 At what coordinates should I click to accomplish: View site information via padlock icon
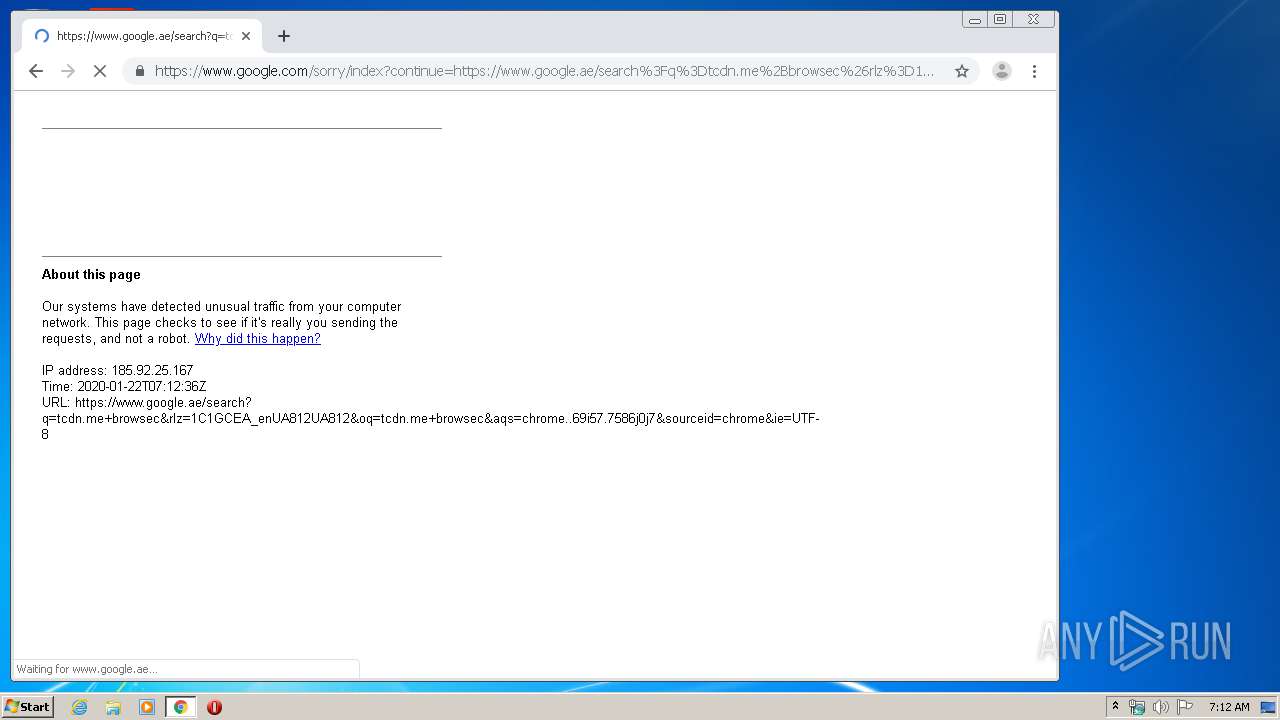point(139,71)
